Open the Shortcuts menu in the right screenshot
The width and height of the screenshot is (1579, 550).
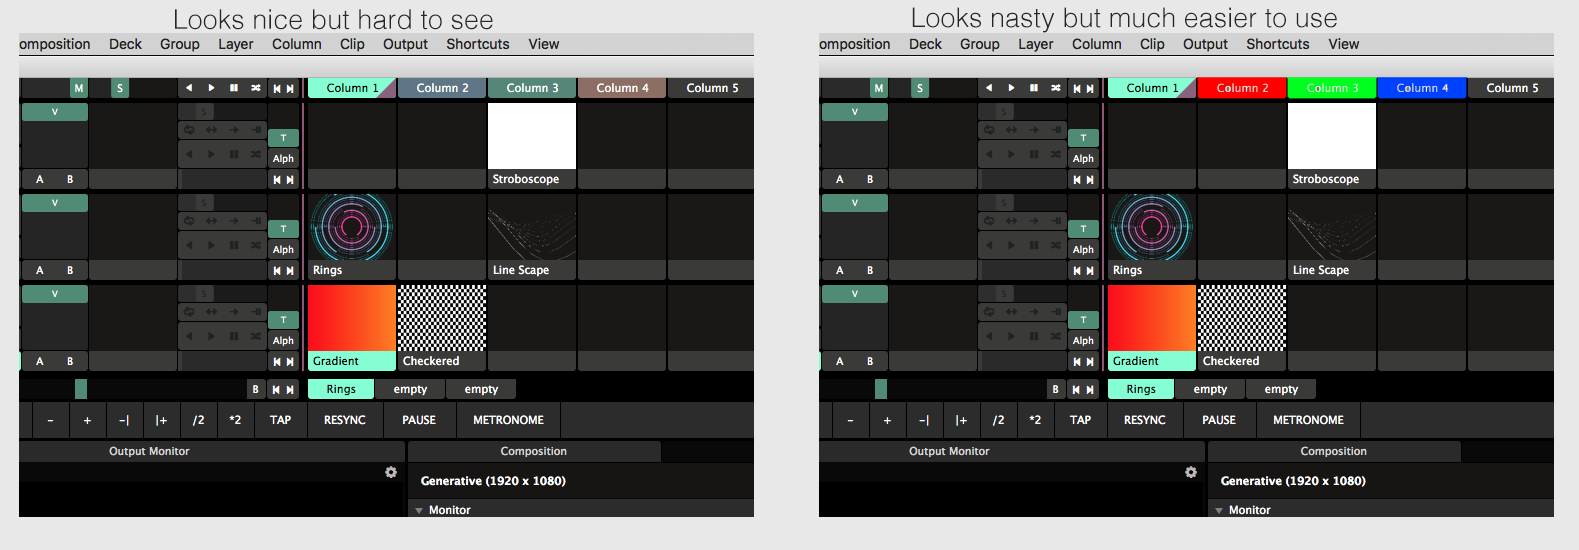pos(1277,44)
